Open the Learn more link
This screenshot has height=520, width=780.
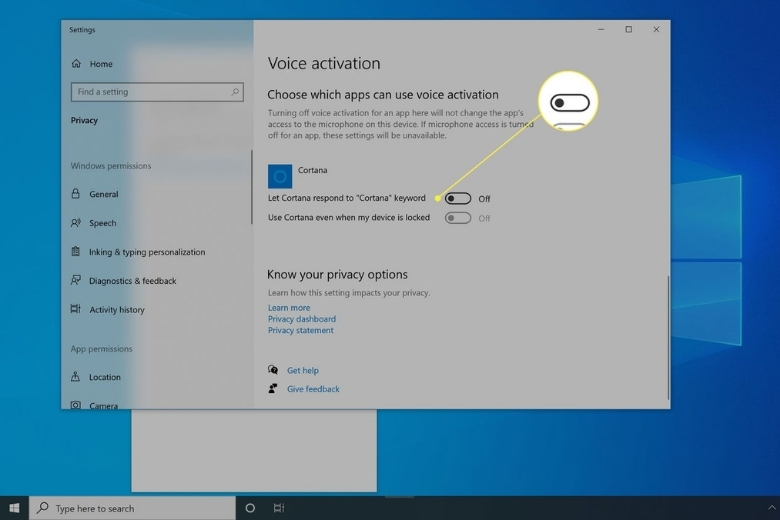pos(289,308)
